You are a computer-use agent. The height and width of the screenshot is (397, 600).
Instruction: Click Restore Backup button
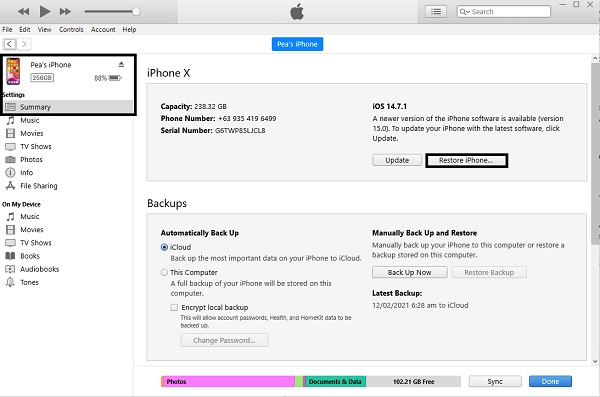pyautogui.click(x=489, y=272)
